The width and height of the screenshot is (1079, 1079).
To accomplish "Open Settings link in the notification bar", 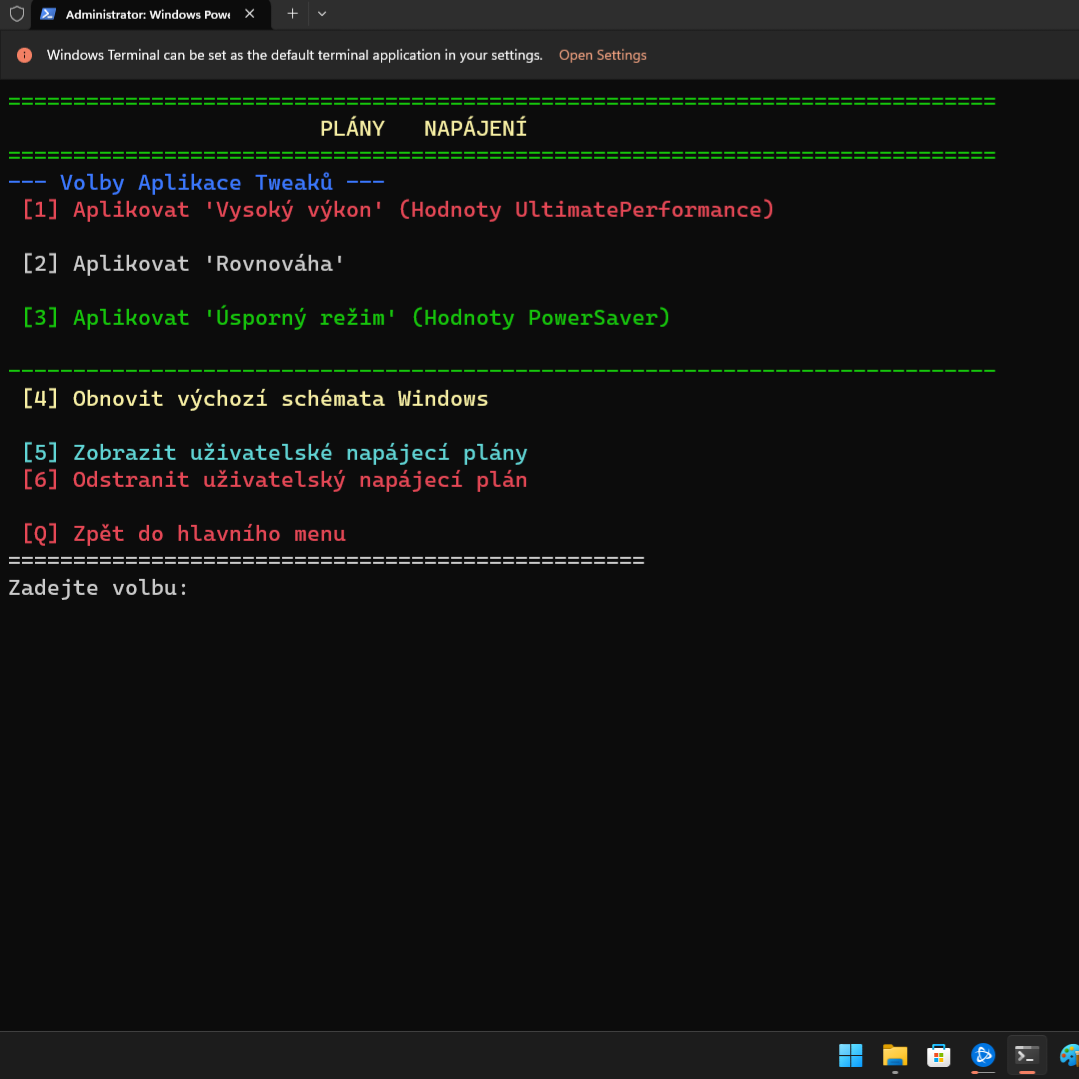I will click(x=602, y=56).
